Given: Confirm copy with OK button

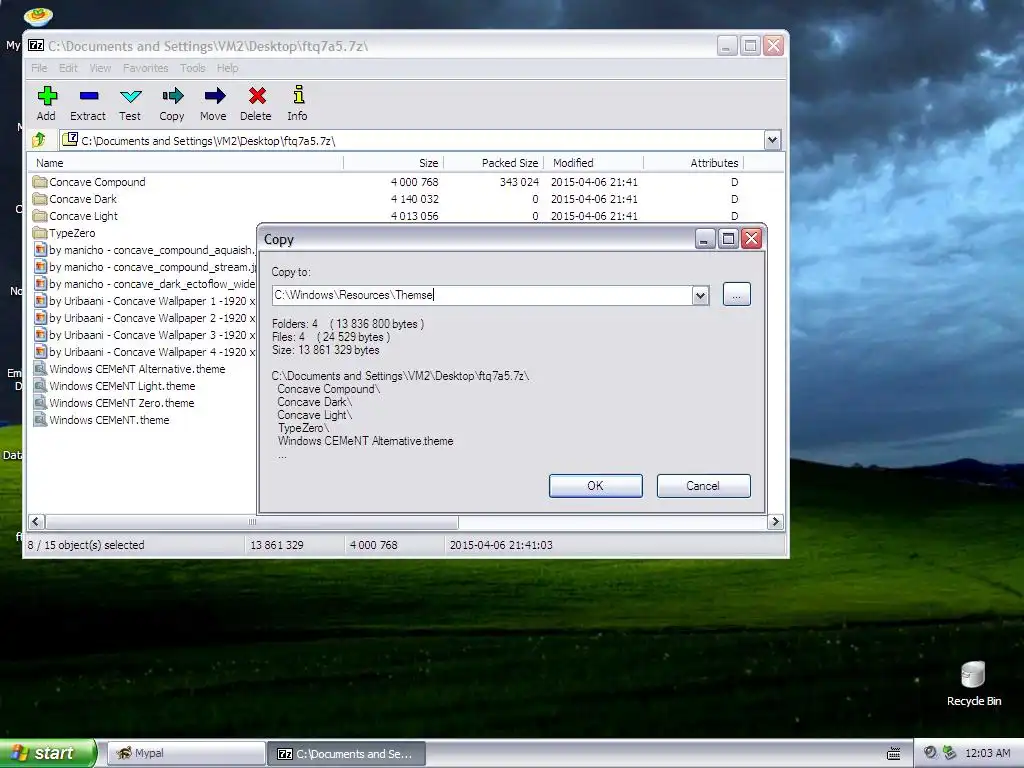Looking at the screenshot, I should coord(596,486).
